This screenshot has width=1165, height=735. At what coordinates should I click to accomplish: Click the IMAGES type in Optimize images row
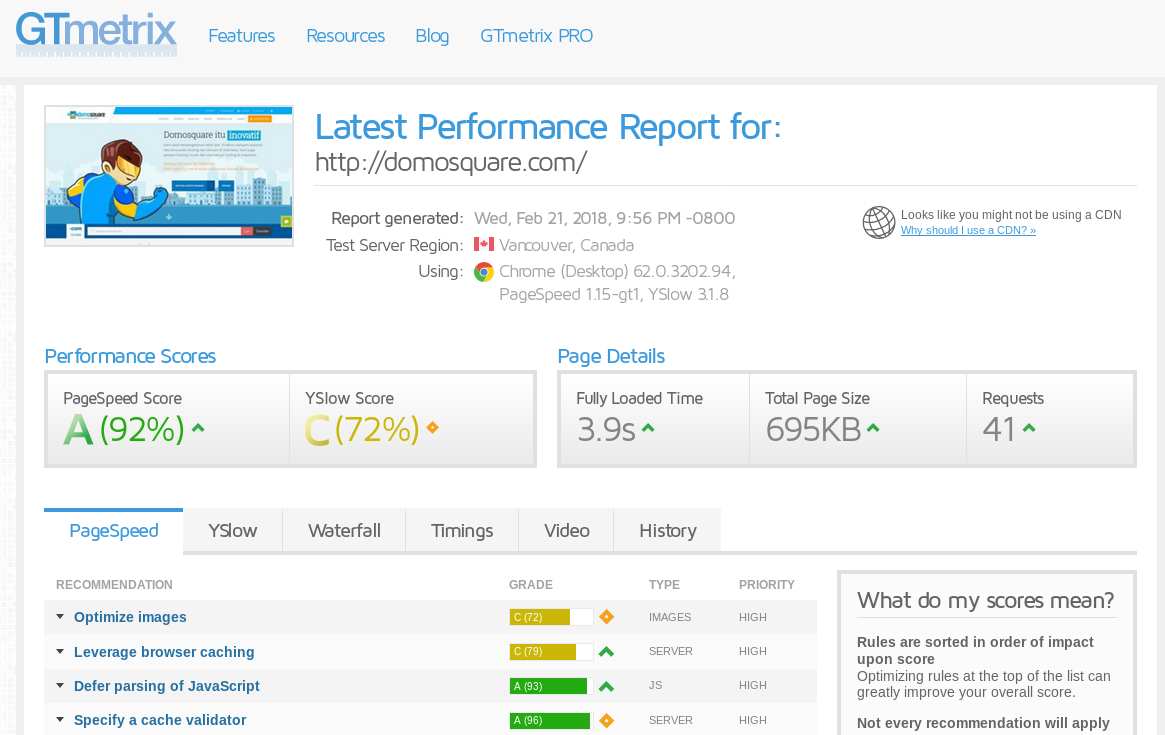coord(669,617)
